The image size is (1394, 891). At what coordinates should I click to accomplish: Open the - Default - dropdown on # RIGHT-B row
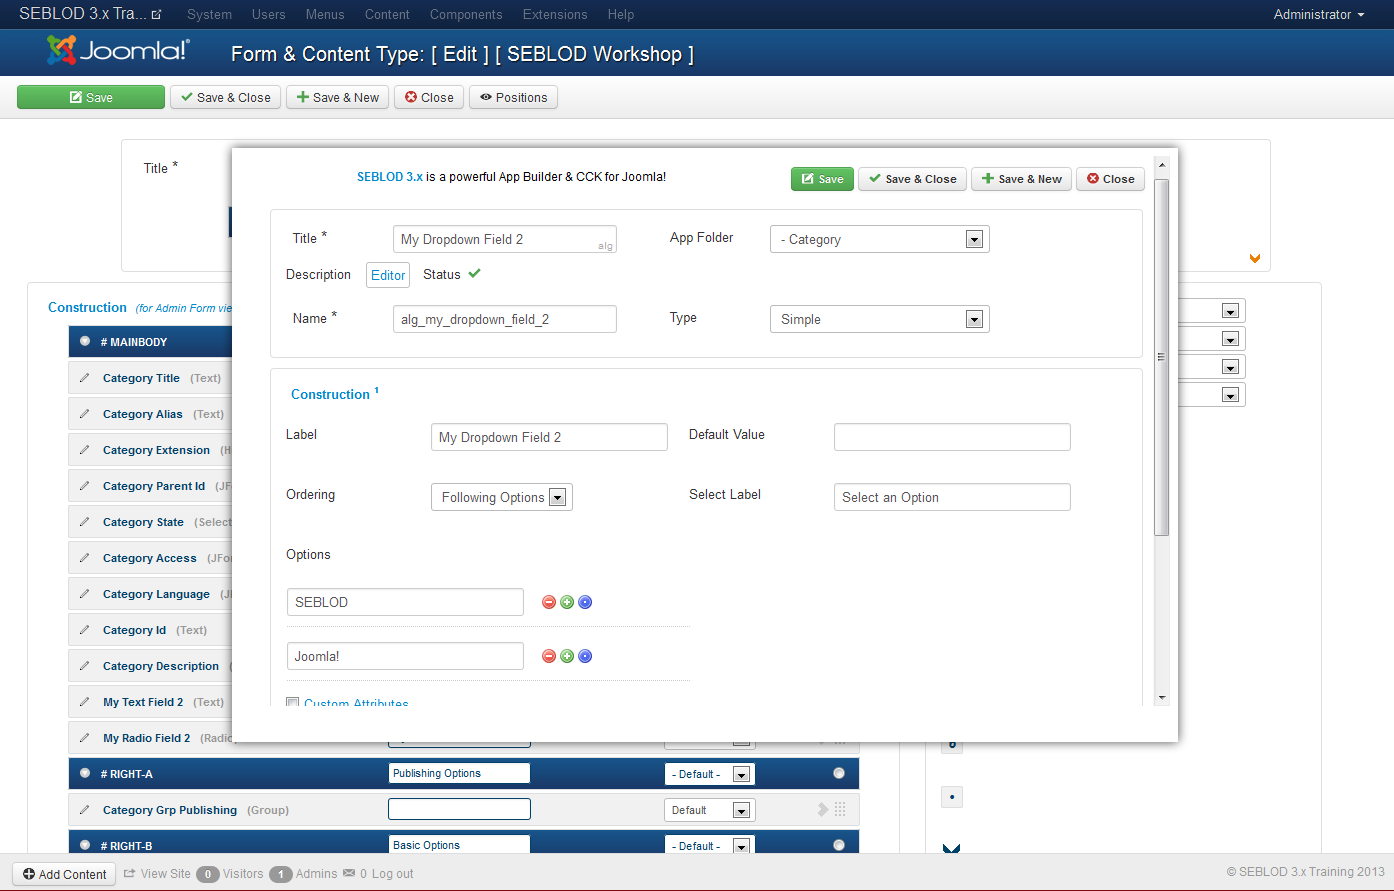(x=710, y=846)
